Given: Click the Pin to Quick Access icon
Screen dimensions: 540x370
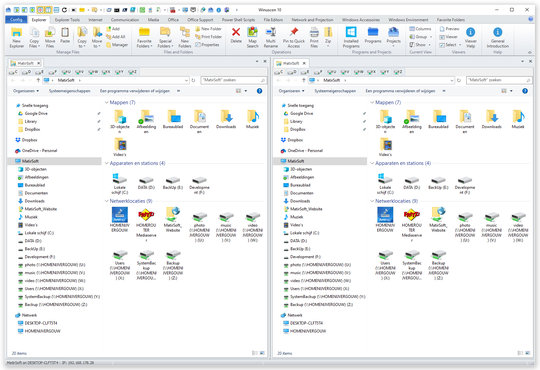Looking at the screenshot, I should 294,37.
